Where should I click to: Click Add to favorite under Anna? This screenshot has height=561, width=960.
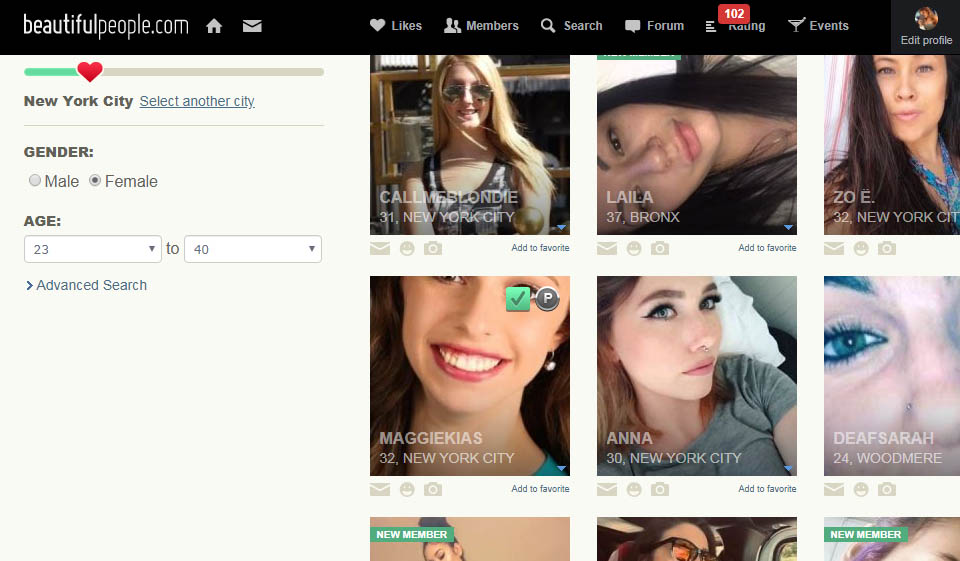coord(767,489)
